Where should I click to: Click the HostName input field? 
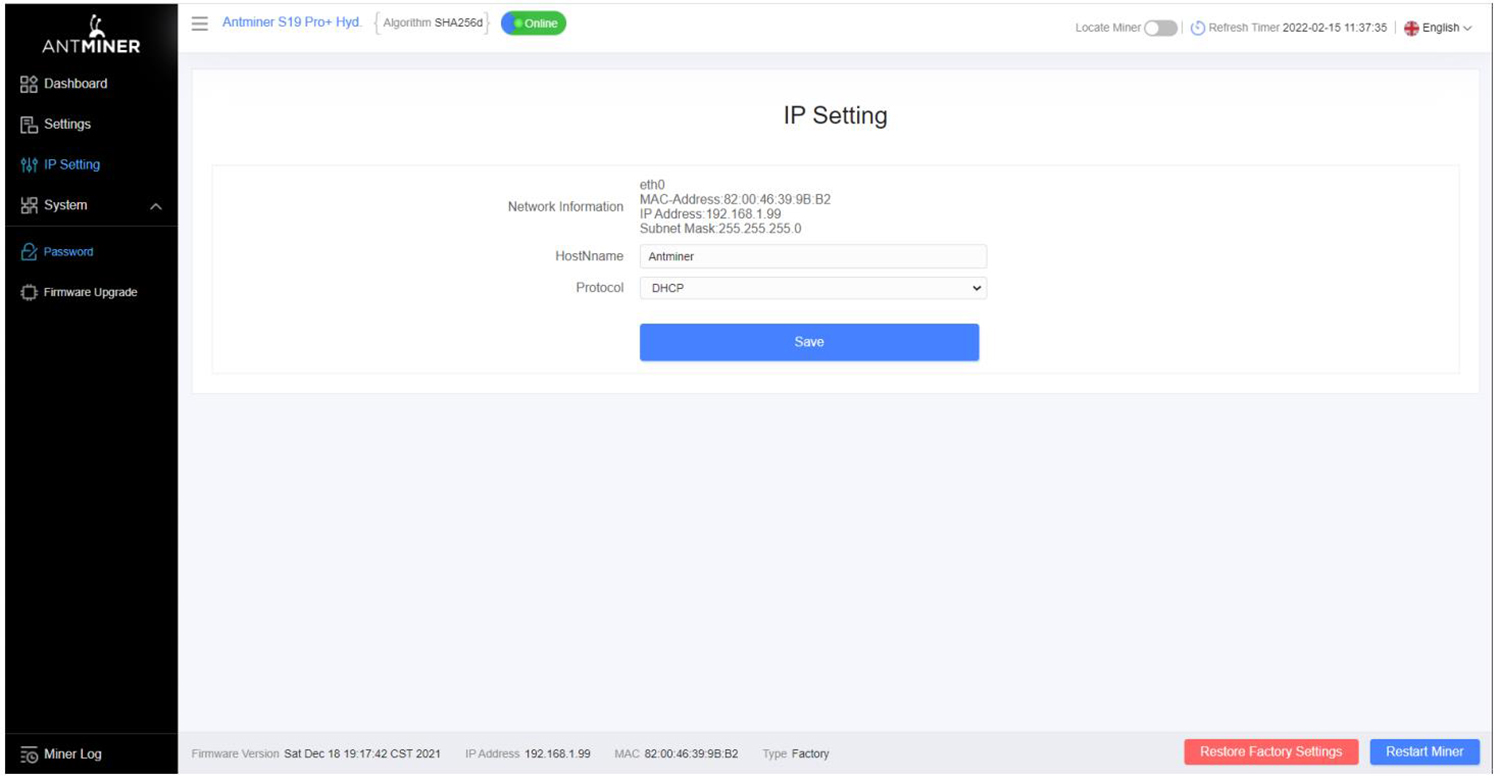click(812, 257)
